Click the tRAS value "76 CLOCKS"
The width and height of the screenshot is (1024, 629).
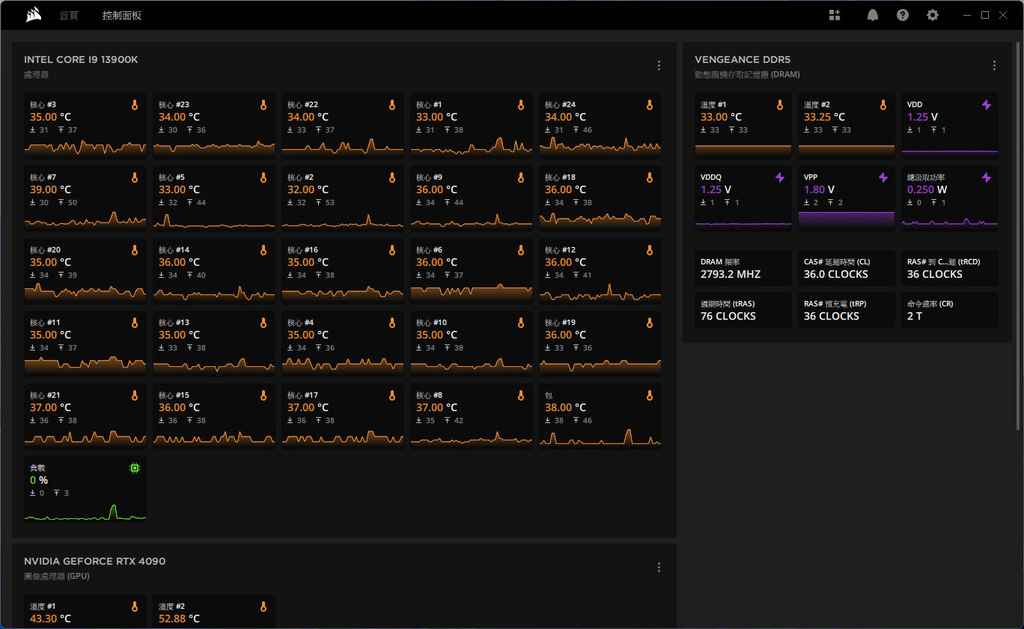[x=728, y=316]
